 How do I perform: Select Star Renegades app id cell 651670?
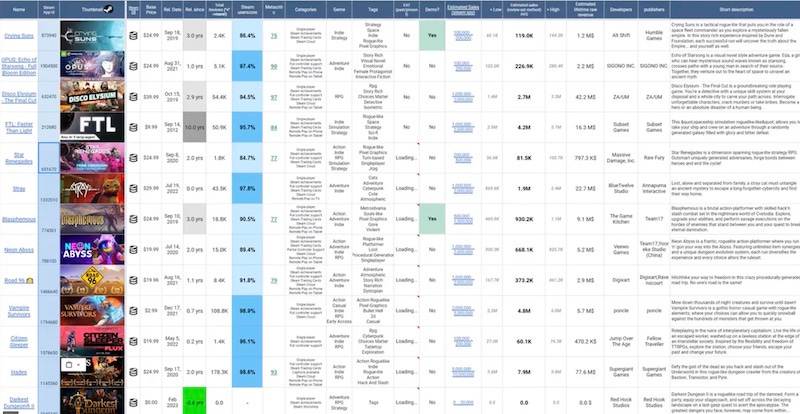click(x=49, y=158)
